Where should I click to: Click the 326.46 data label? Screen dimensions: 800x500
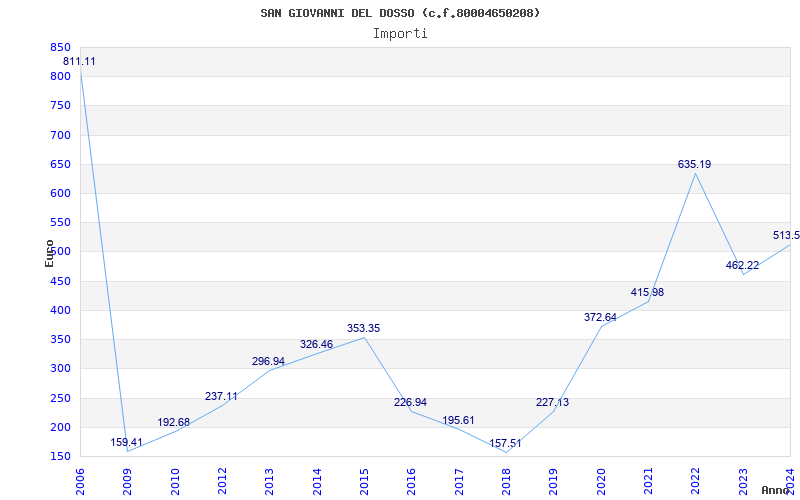[x=316, y=344]
